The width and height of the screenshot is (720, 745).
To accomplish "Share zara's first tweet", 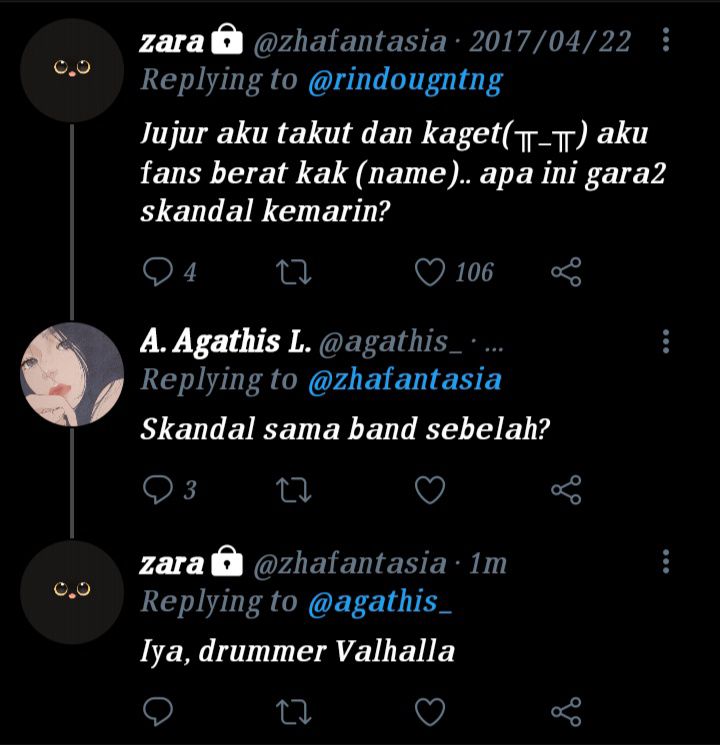I will [566, 272].
